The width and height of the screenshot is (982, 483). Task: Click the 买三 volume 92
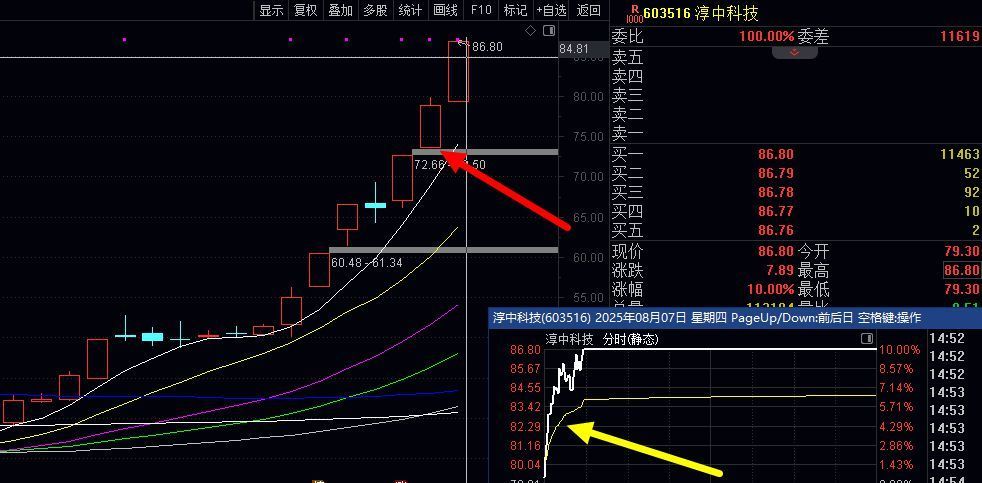point(972,192)
